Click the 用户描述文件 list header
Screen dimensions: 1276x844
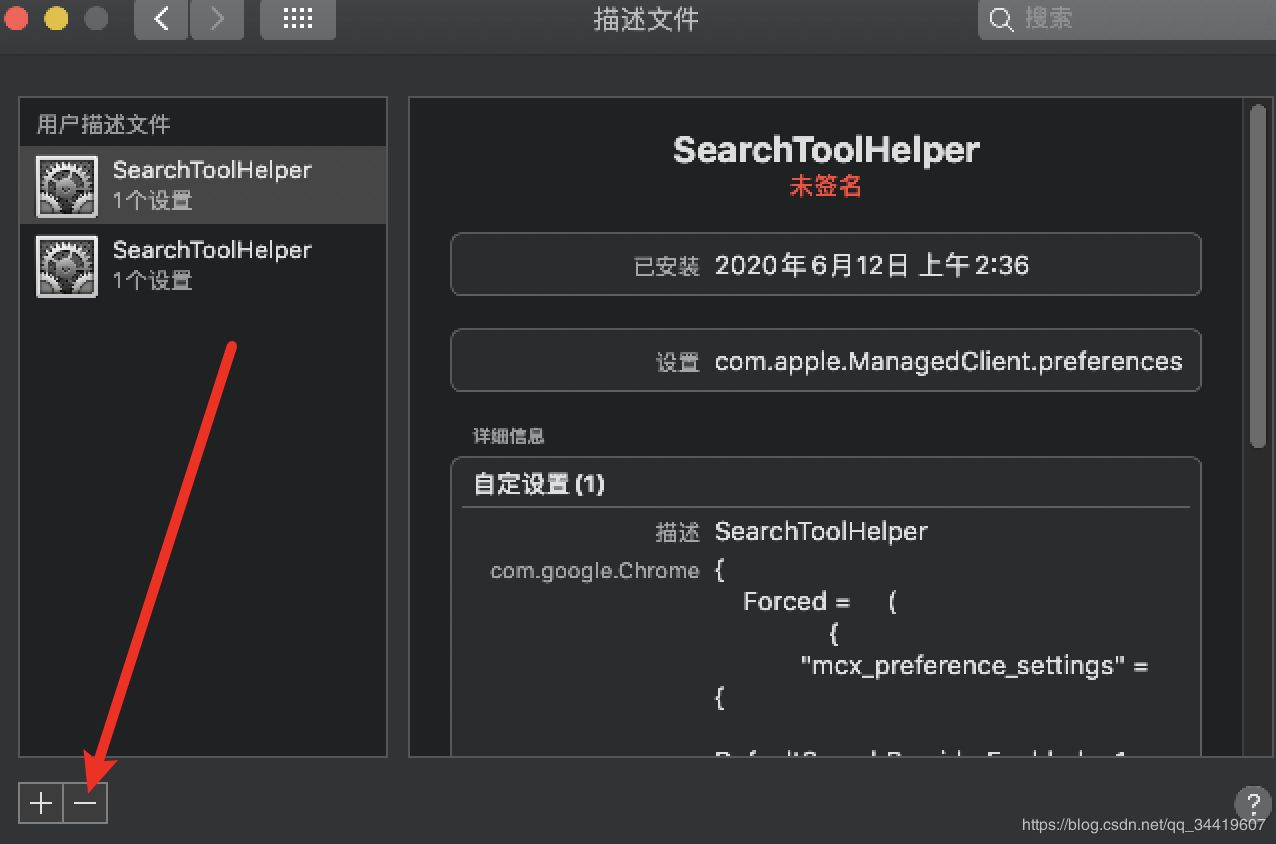(x=104, y=124)
